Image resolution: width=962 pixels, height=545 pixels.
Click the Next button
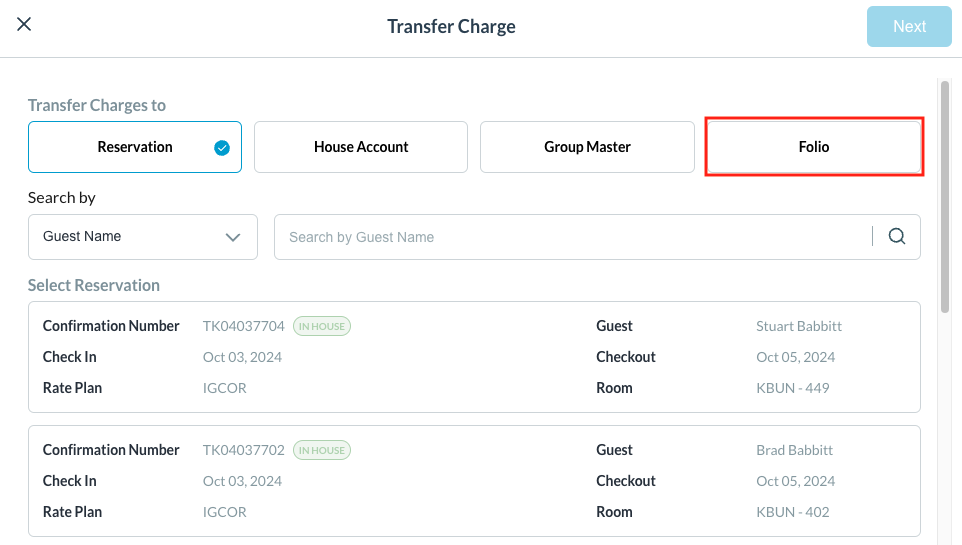tap(909, 27)
